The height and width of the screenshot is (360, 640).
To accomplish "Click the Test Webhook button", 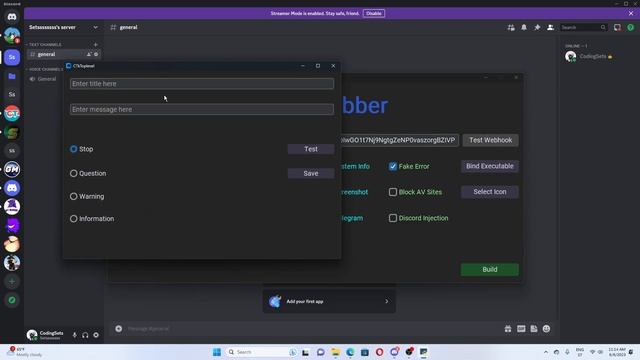I will pyautogui.click(x=490, y=140).
